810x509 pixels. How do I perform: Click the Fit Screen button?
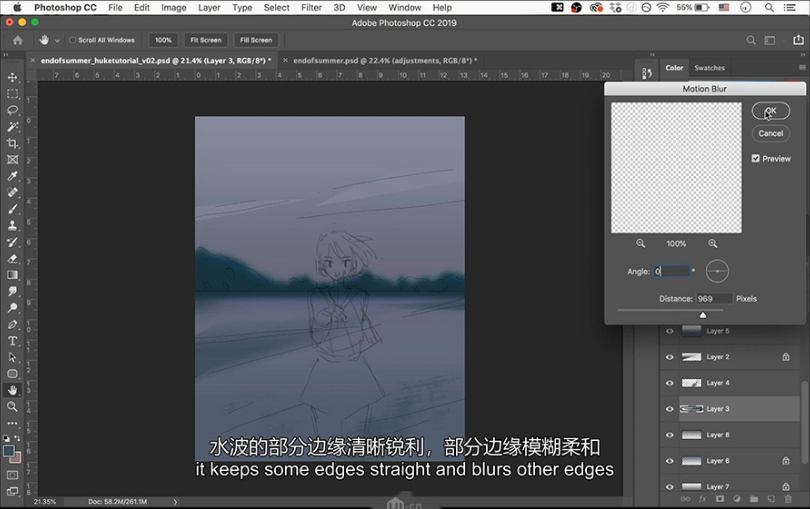[206, 40]
